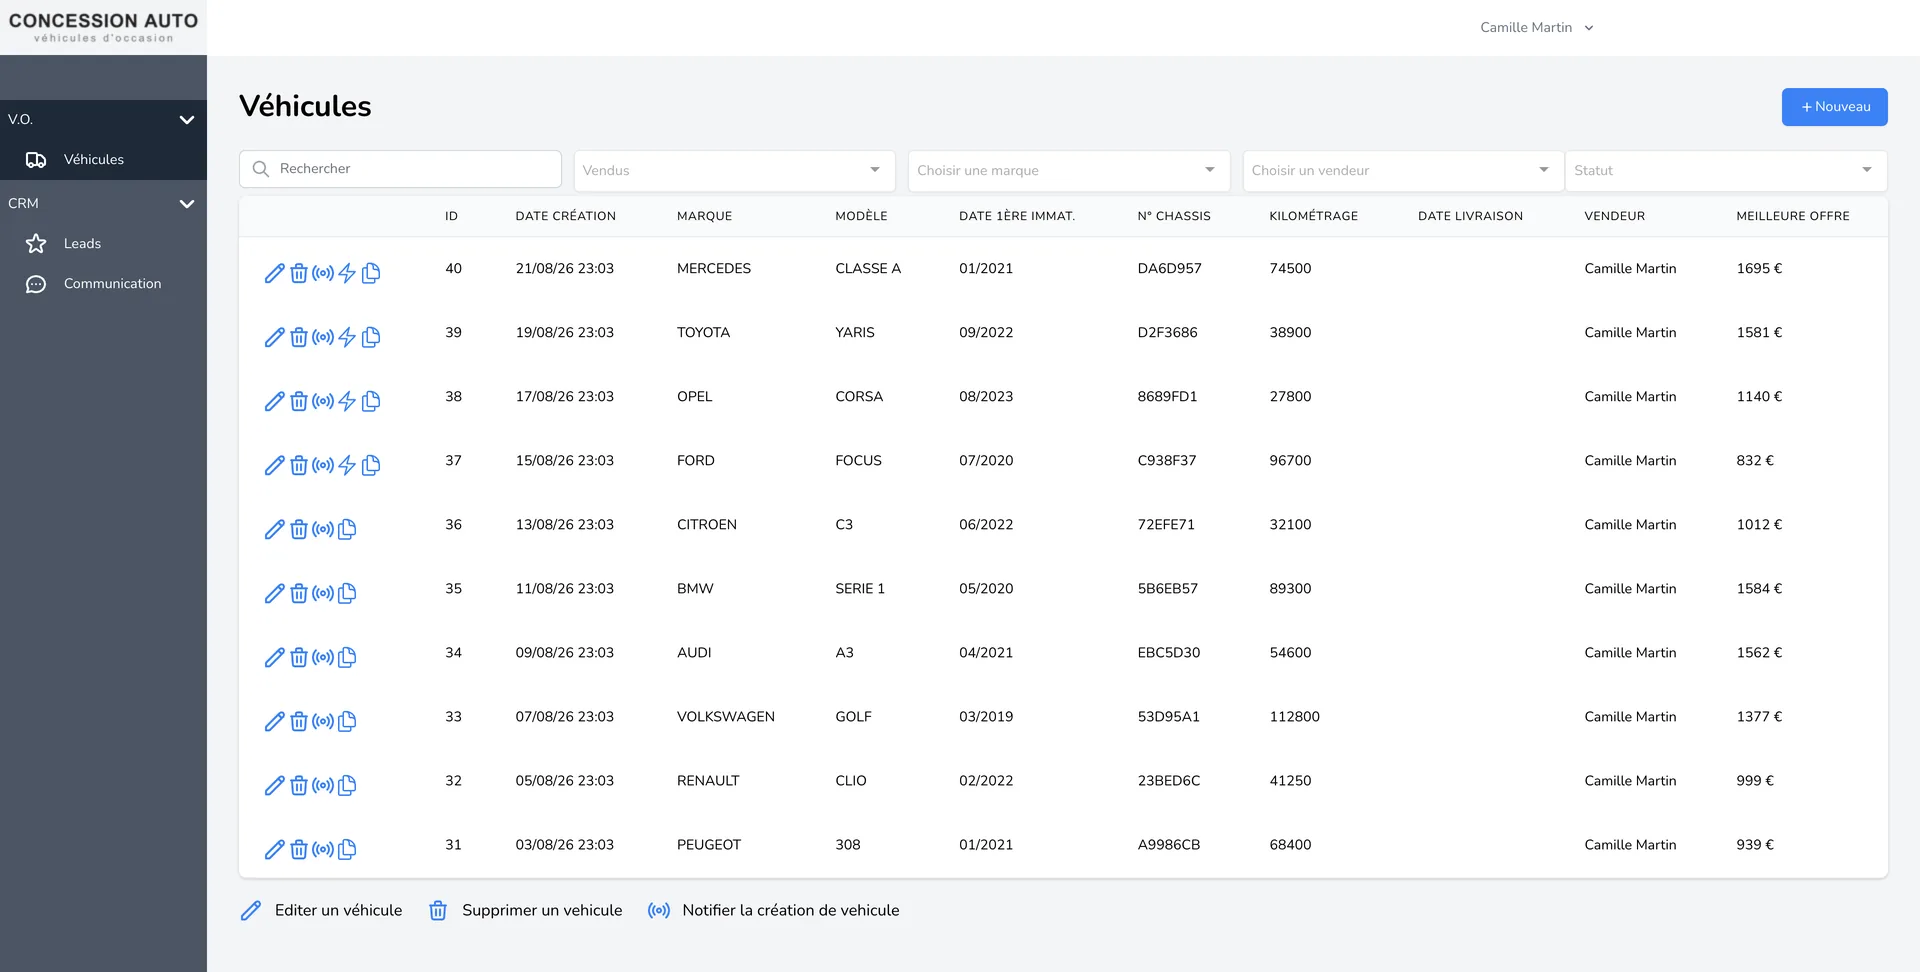The image size is (1920, 972).
Task: Duplicate the RENAULT CLIO with copy icon
Action: (346, 785)
